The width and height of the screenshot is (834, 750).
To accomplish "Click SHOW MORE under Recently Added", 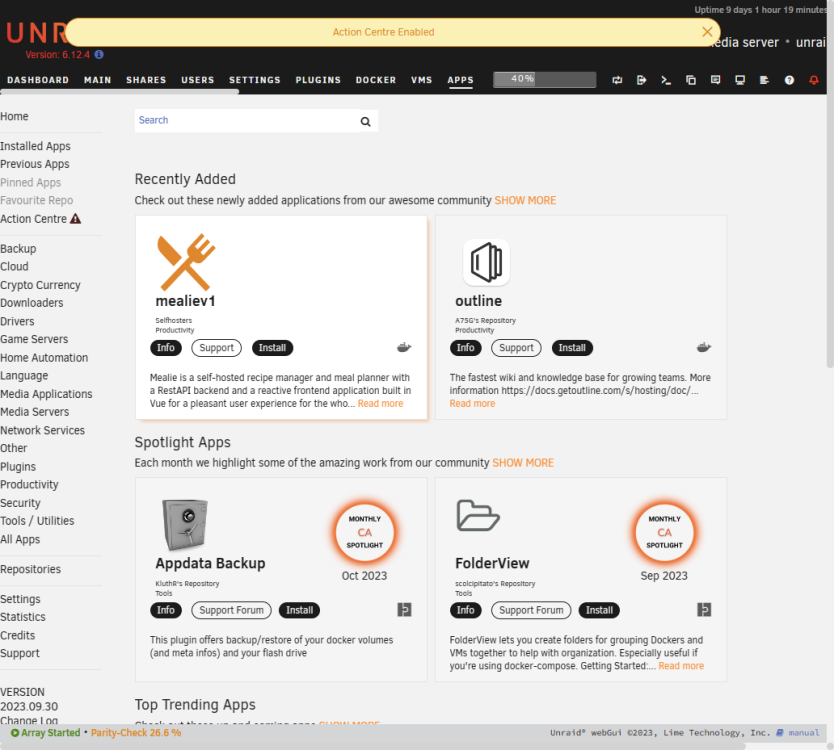I will tap(526, 201).
